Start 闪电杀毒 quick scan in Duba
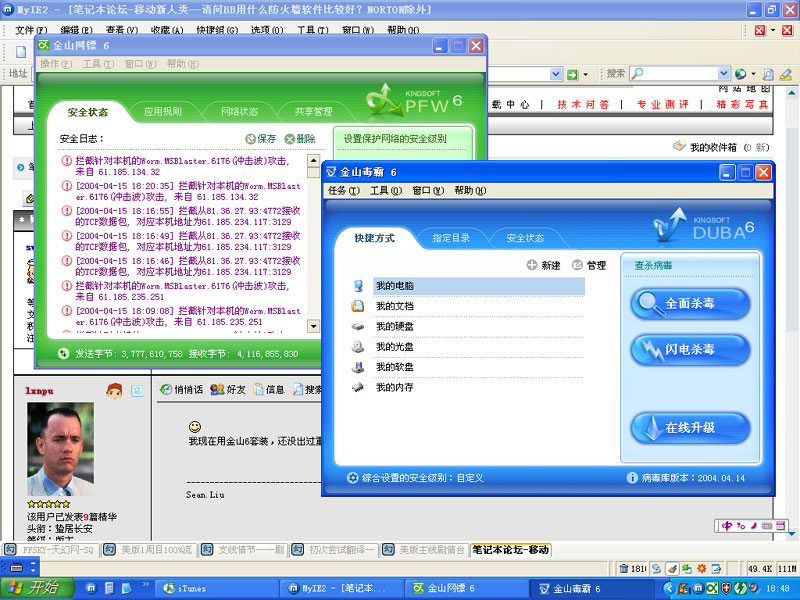 690,350
